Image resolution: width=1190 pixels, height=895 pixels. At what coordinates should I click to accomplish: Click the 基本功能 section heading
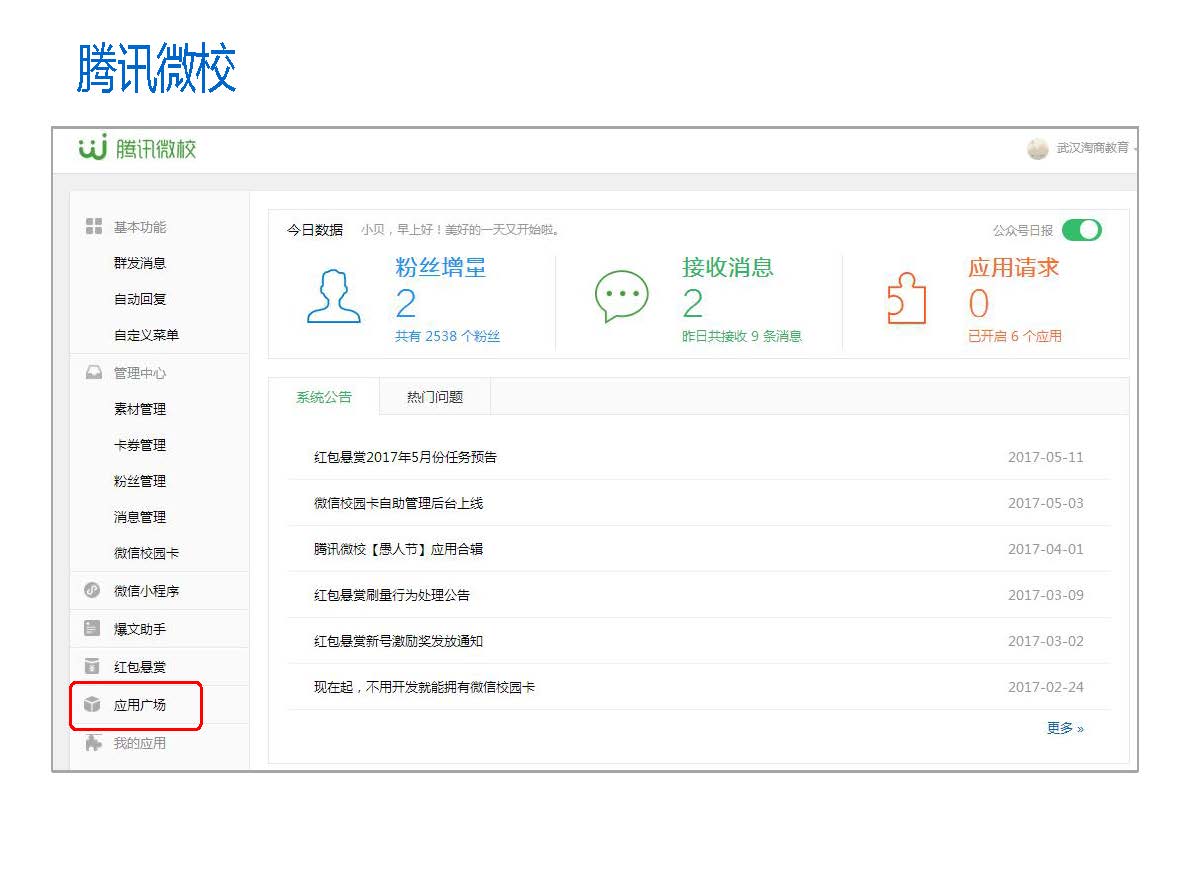point(140,227)
